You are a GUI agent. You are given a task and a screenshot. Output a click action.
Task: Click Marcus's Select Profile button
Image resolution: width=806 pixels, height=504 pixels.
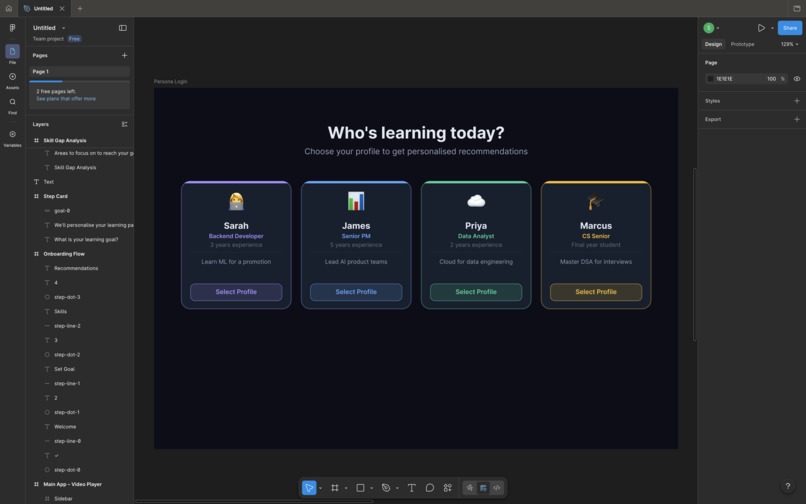596,292
